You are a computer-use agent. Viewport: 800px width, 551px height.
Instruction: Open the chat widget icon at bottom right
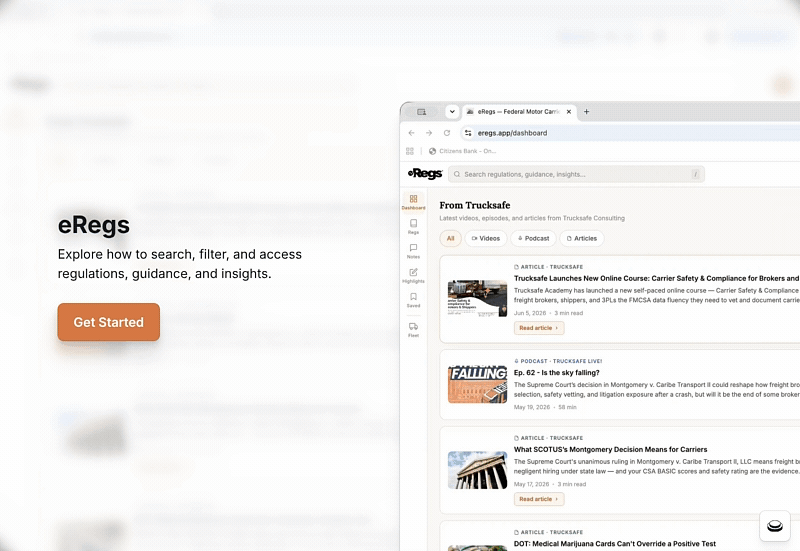pos(774,525)
